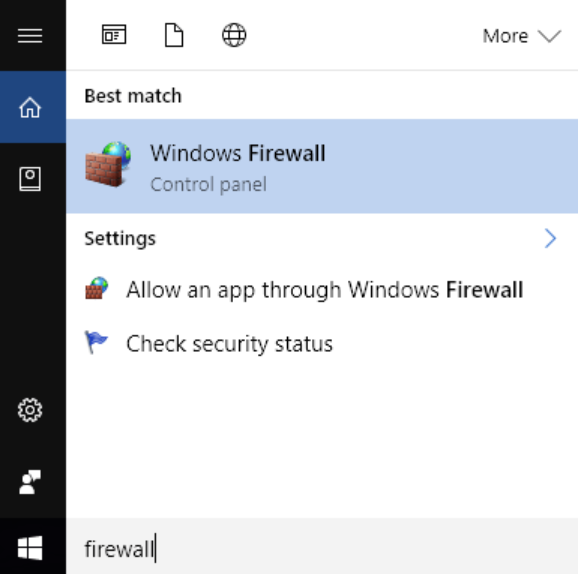Open the Notebook sidebar icon
This screenshot has height=574, width=578.
(30, 179)
